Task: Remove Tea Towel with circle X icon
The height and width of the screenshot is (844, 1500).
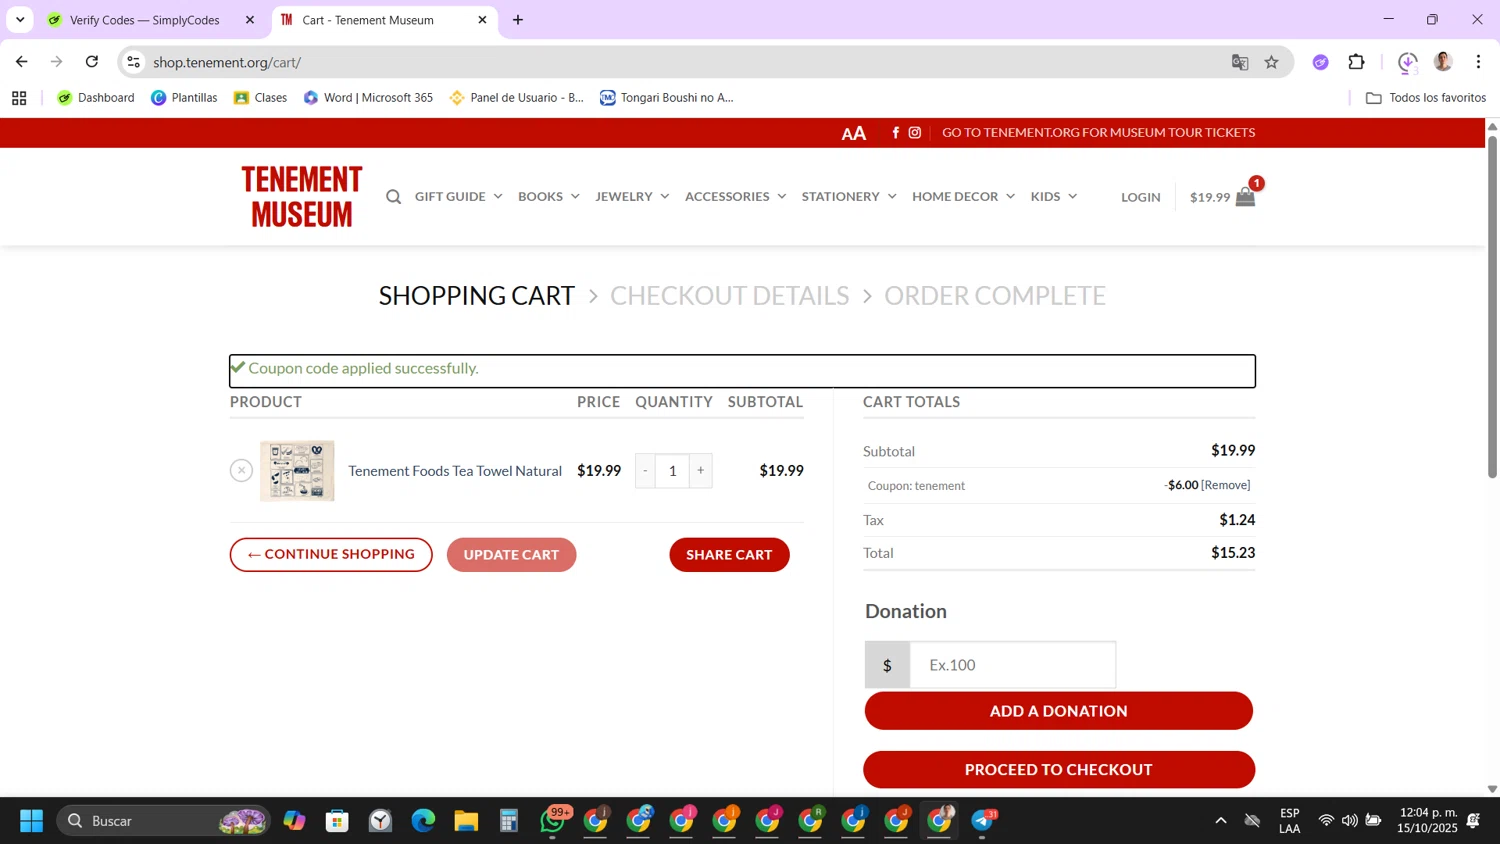Action: click(x=241, y=470)
